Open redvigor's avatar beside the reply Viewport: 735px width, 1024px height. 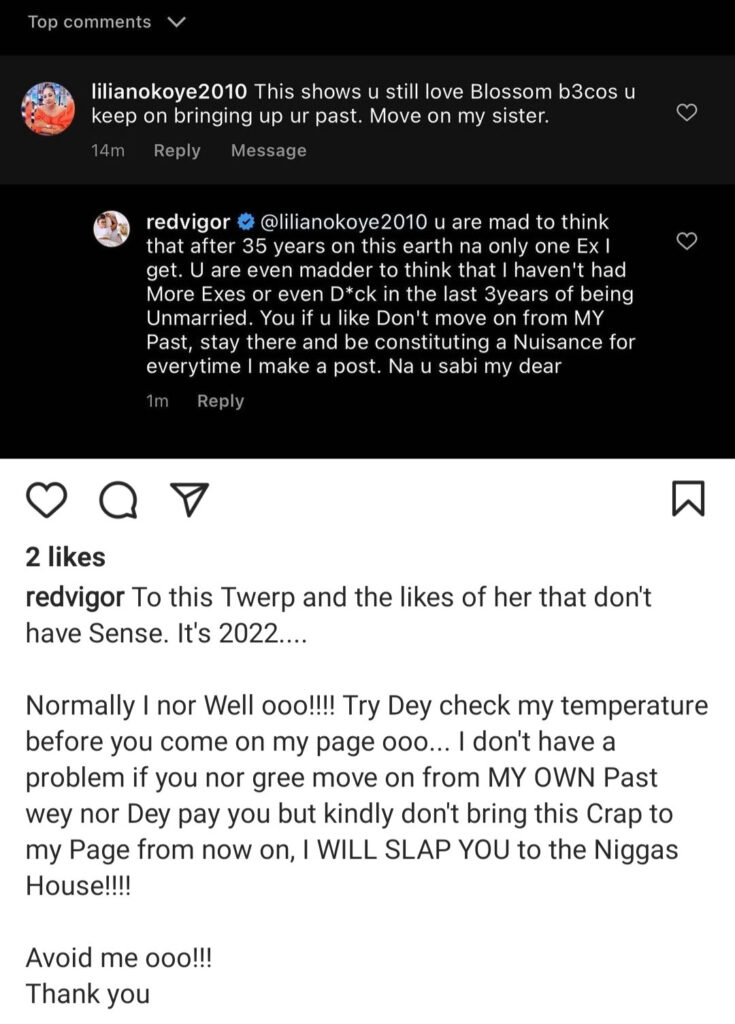[111, 229]
